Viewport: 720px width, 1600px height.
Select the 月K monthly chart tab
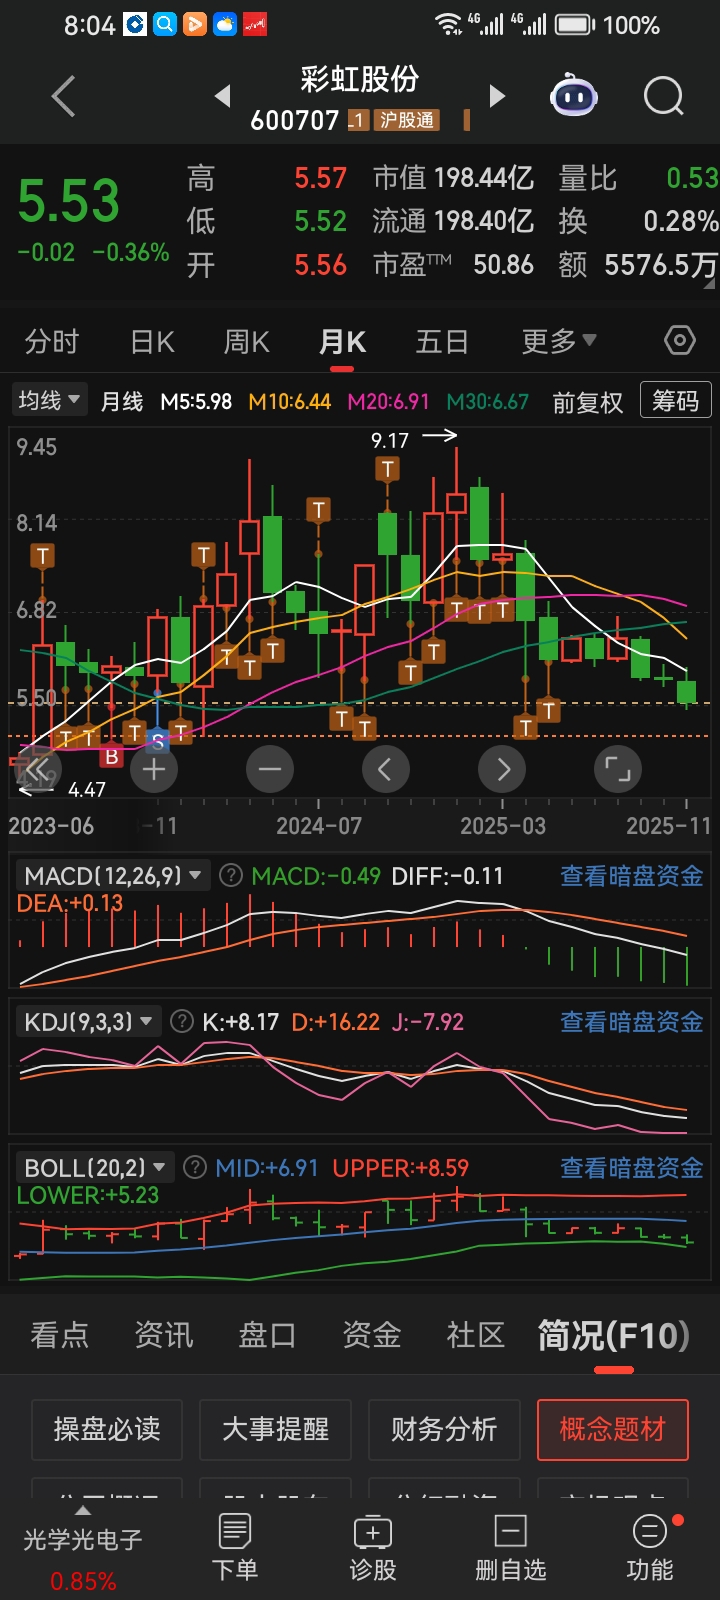click(342, 342)
